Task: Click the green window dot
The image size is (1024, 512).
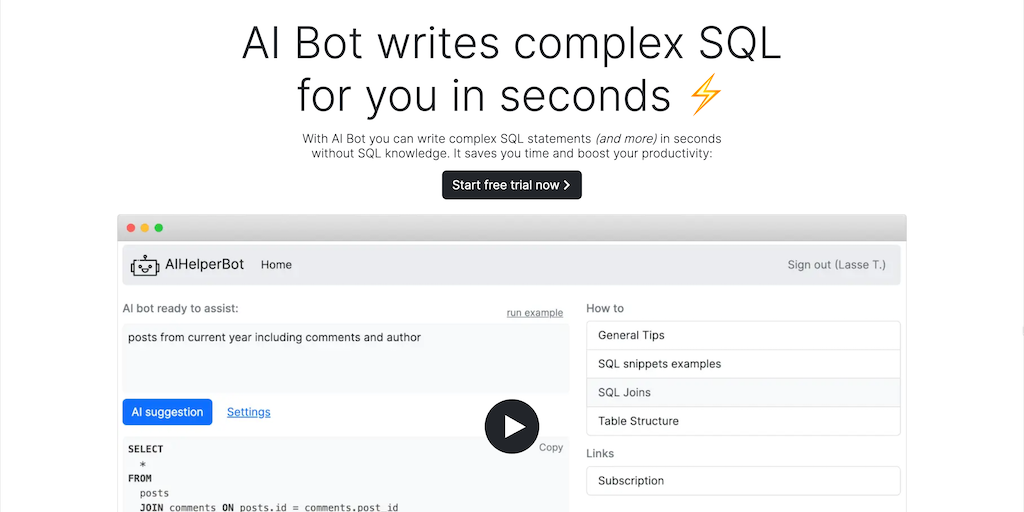Action: click(x=159, y=228)
